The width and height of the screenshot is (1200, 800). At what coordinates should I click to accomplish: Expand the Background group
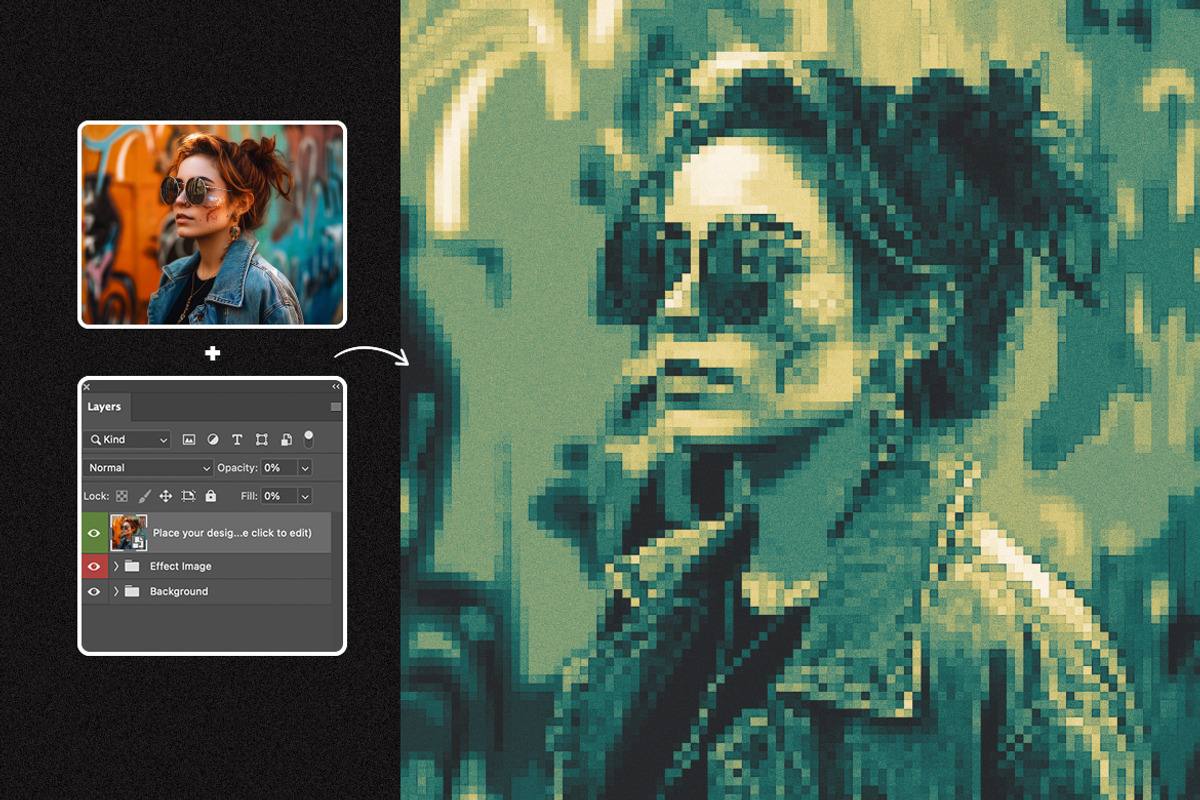[116, 592]
